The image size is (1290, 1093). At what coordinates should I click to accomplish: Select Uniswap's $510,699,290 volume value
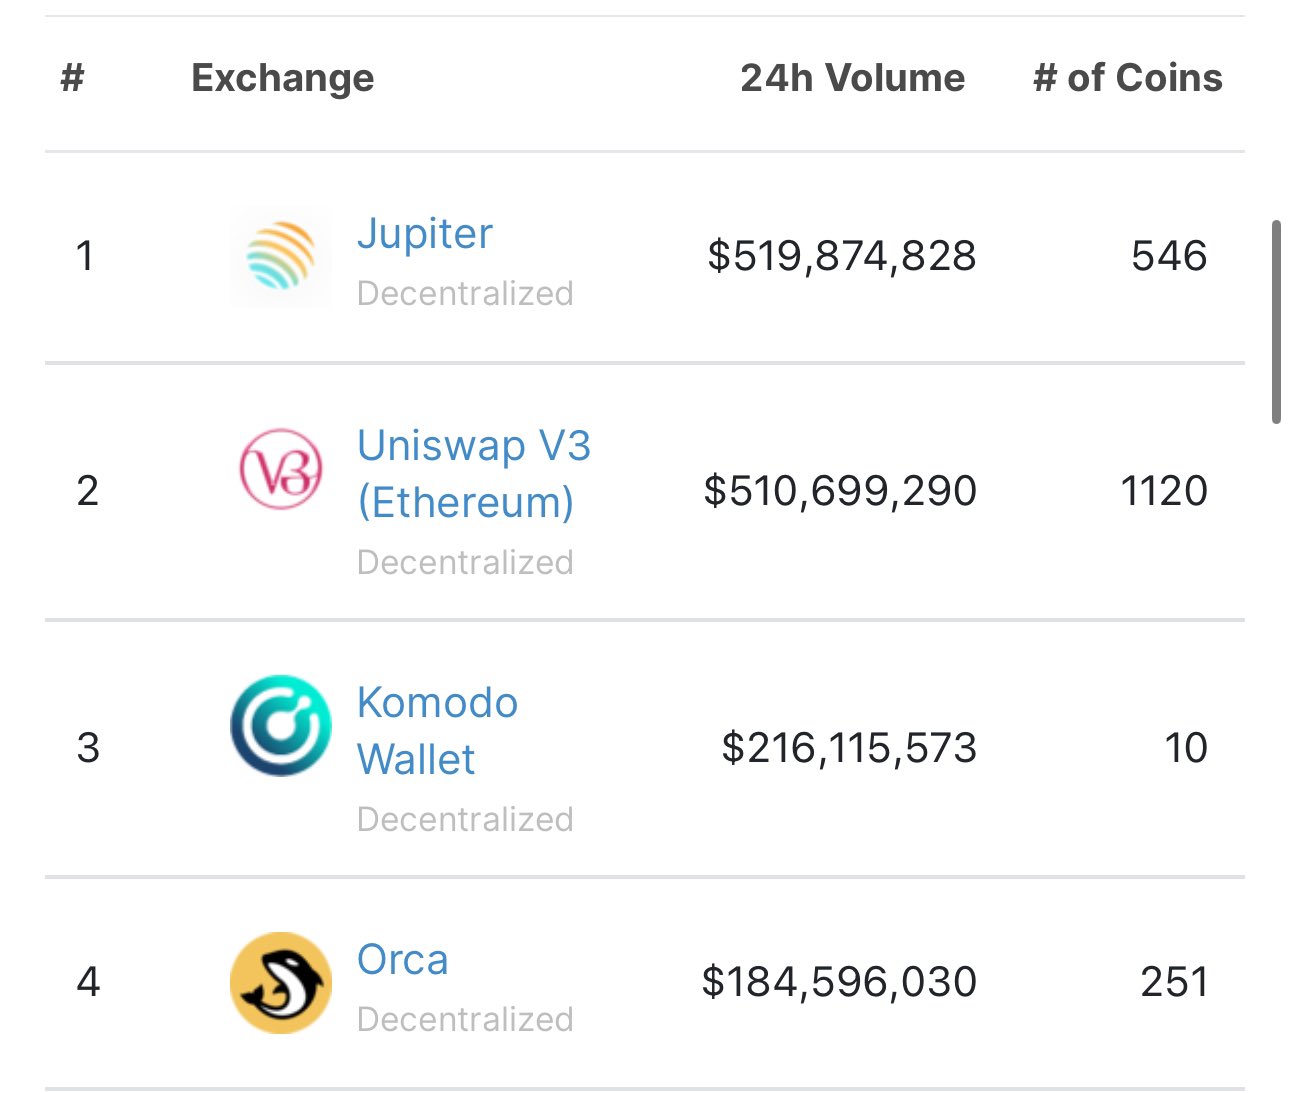pyautogui.click(x=840, y=491)
